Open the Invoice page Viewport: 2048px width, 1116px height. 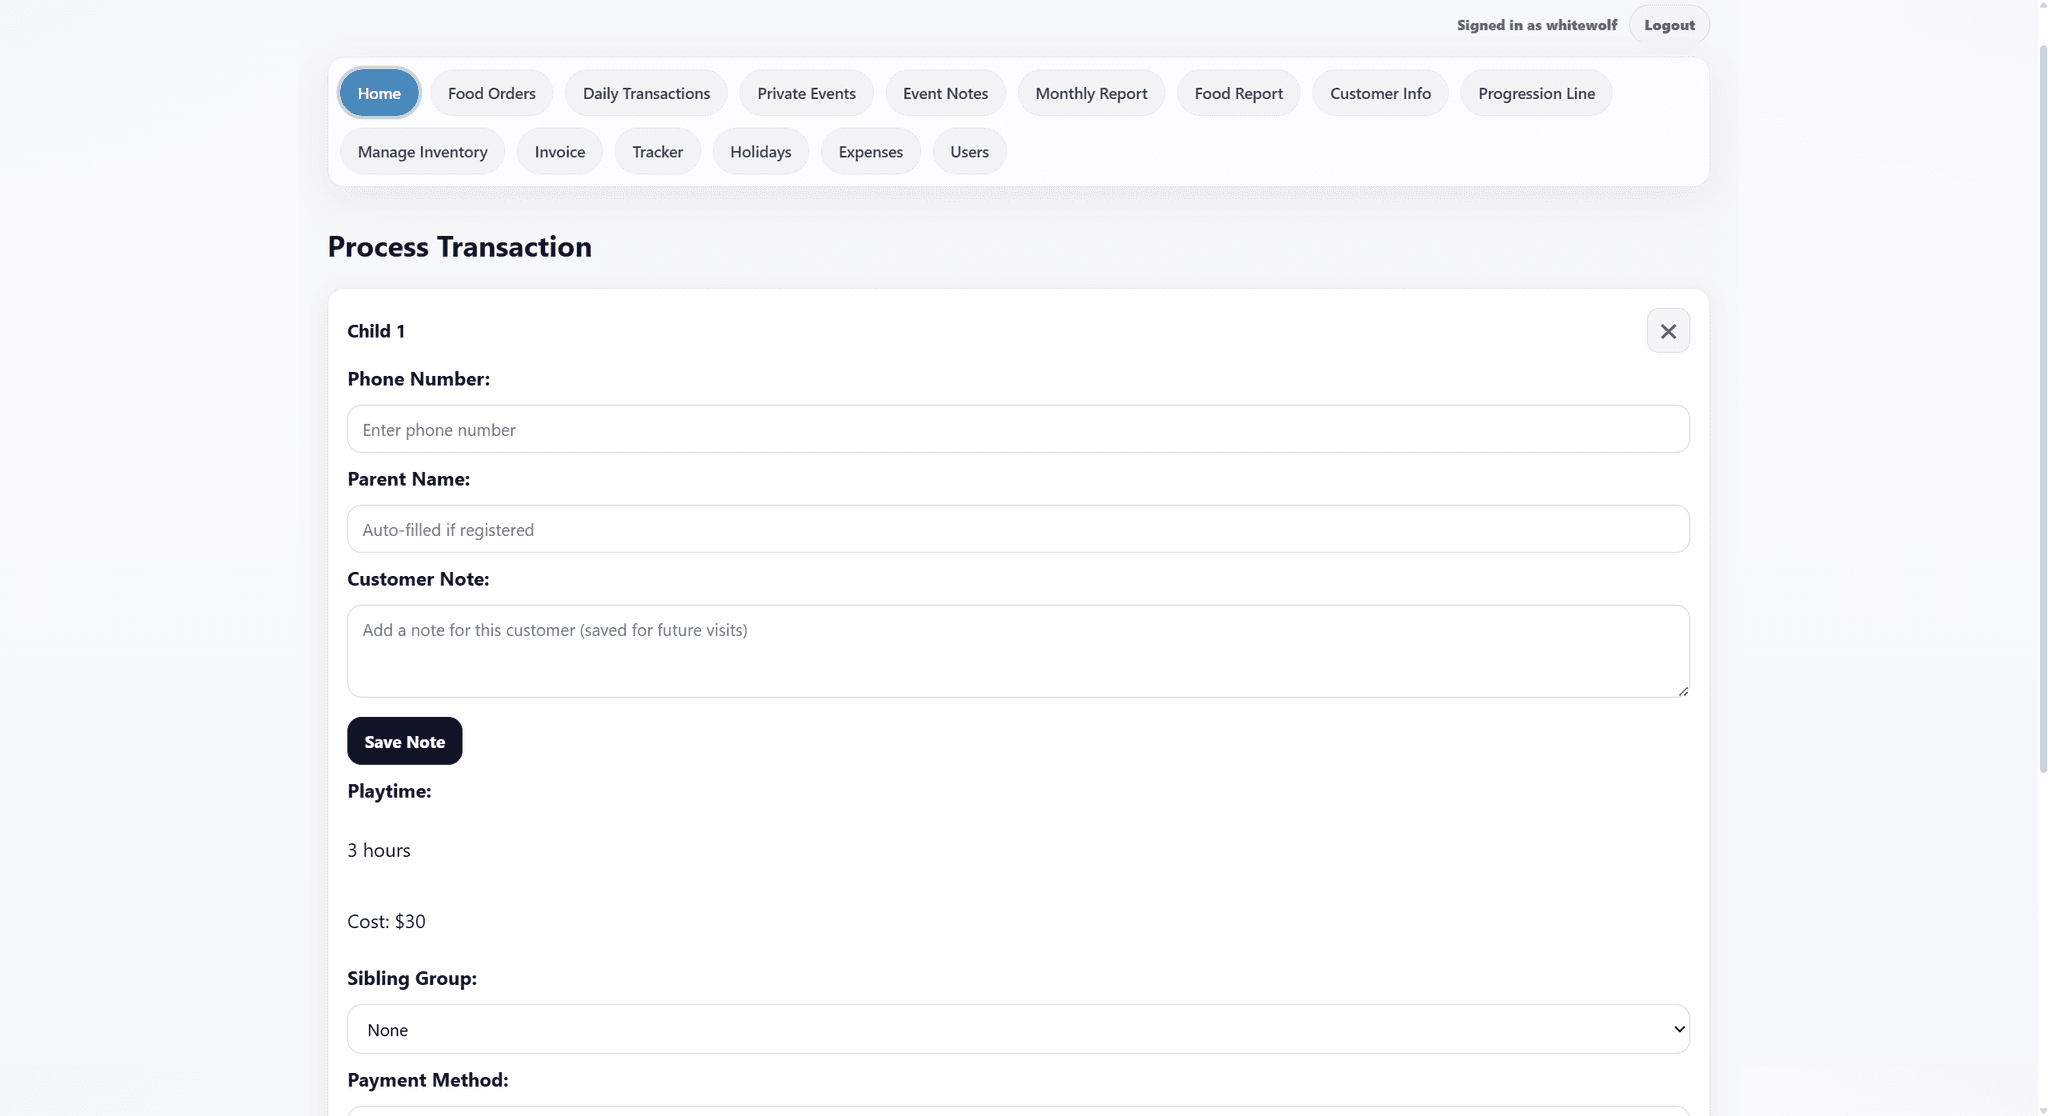click(x=559, y=151)
